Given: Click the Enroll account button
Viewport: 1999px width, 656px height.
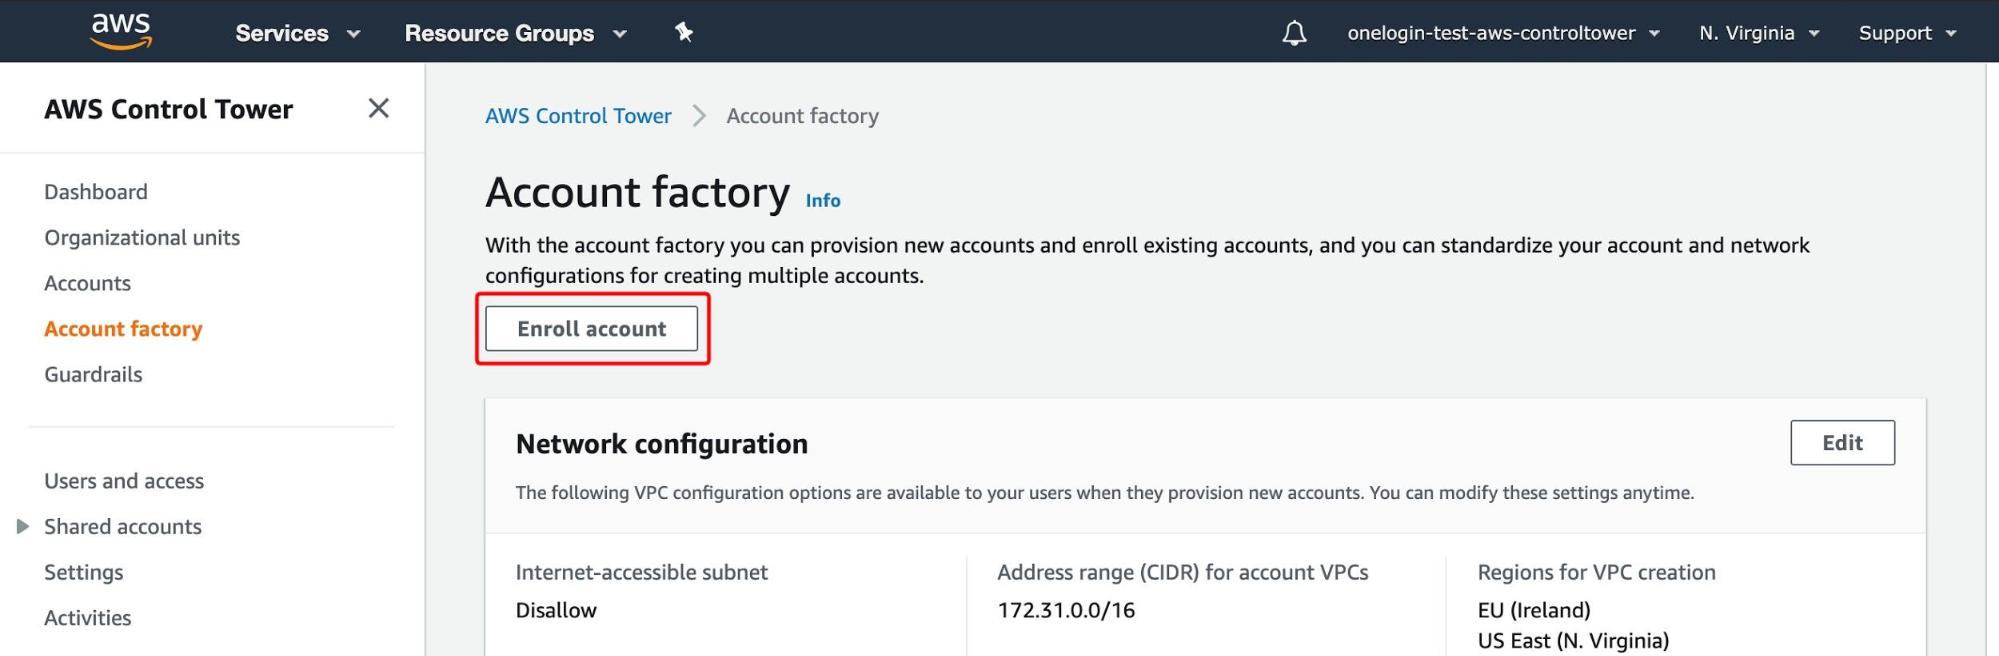Looking at the screenshot, I should [x=591, y=328].
